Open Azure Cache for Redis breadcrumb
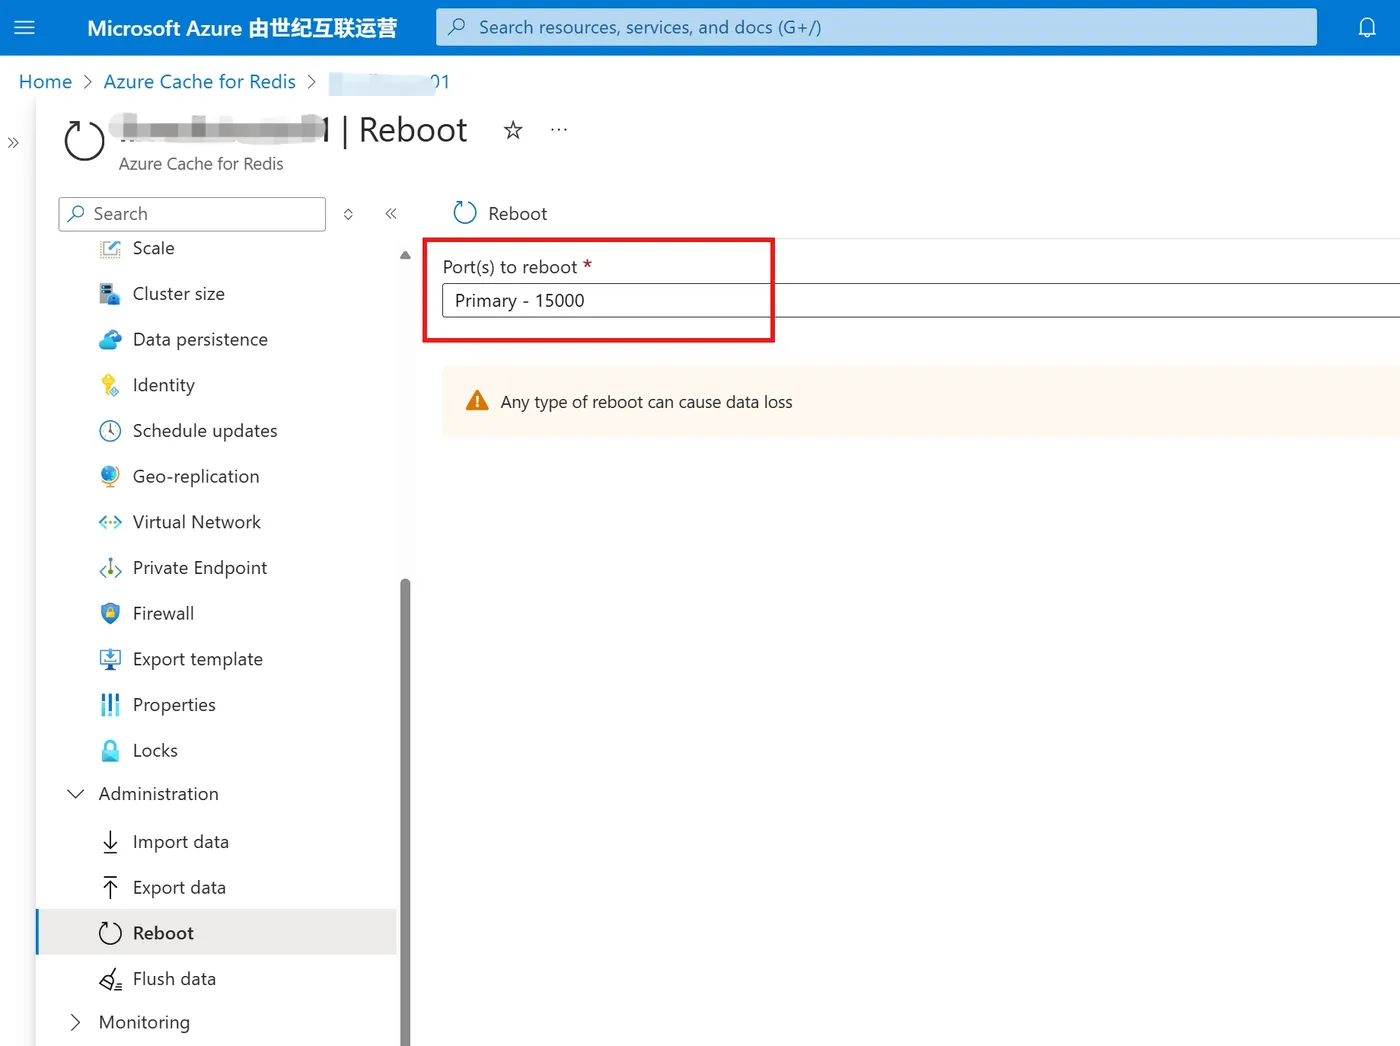The height and width of the screenshot is (1046, 1400). 200,82
